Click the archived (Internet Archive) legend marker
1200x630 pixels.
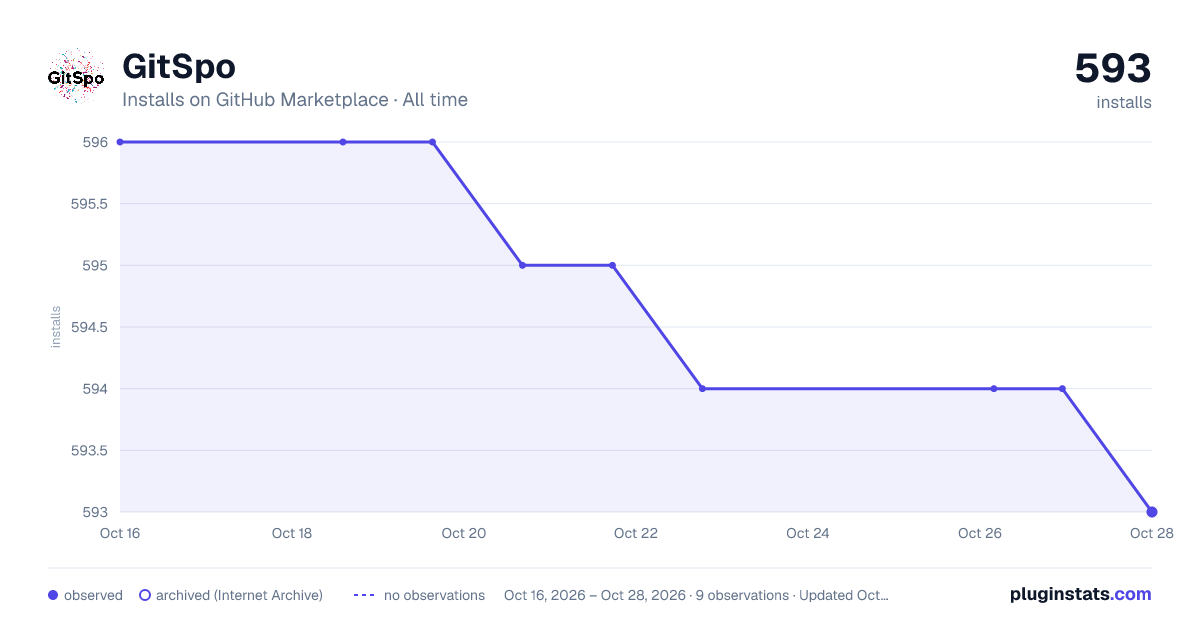click(x=145, y=595)
